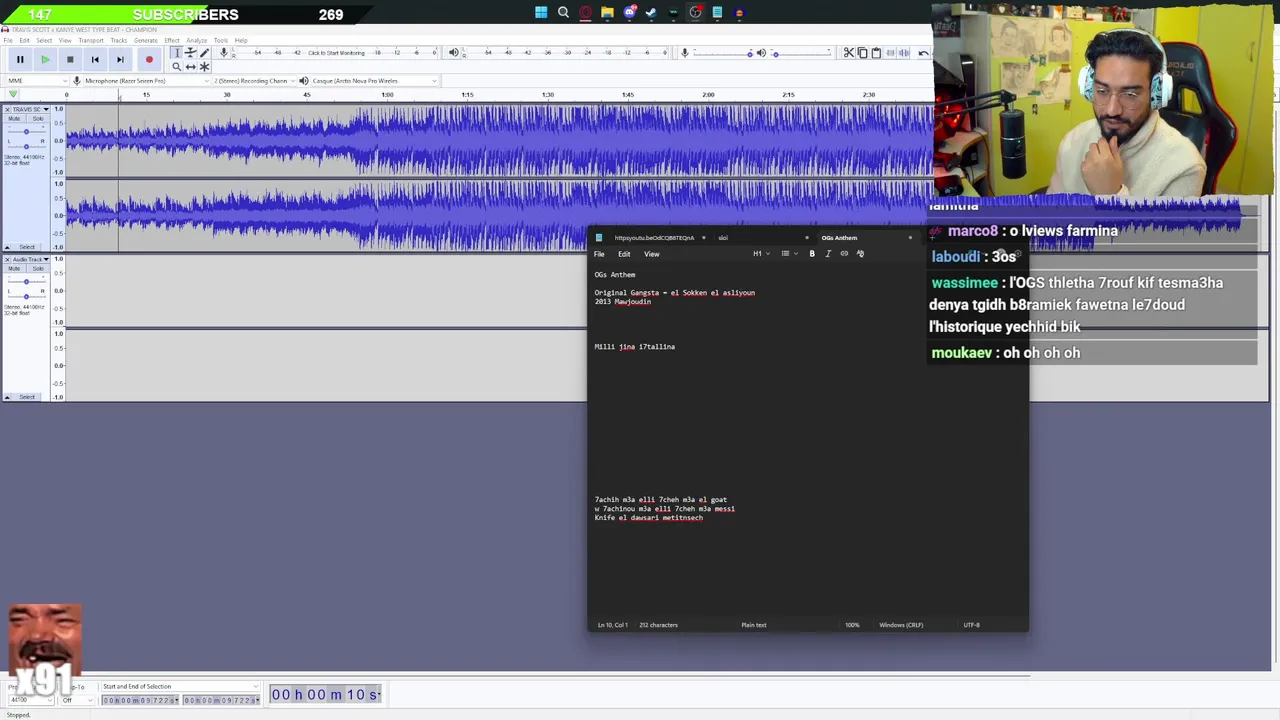Toggle bold formatting in Notepad
1280x720 pixels.
812,254
